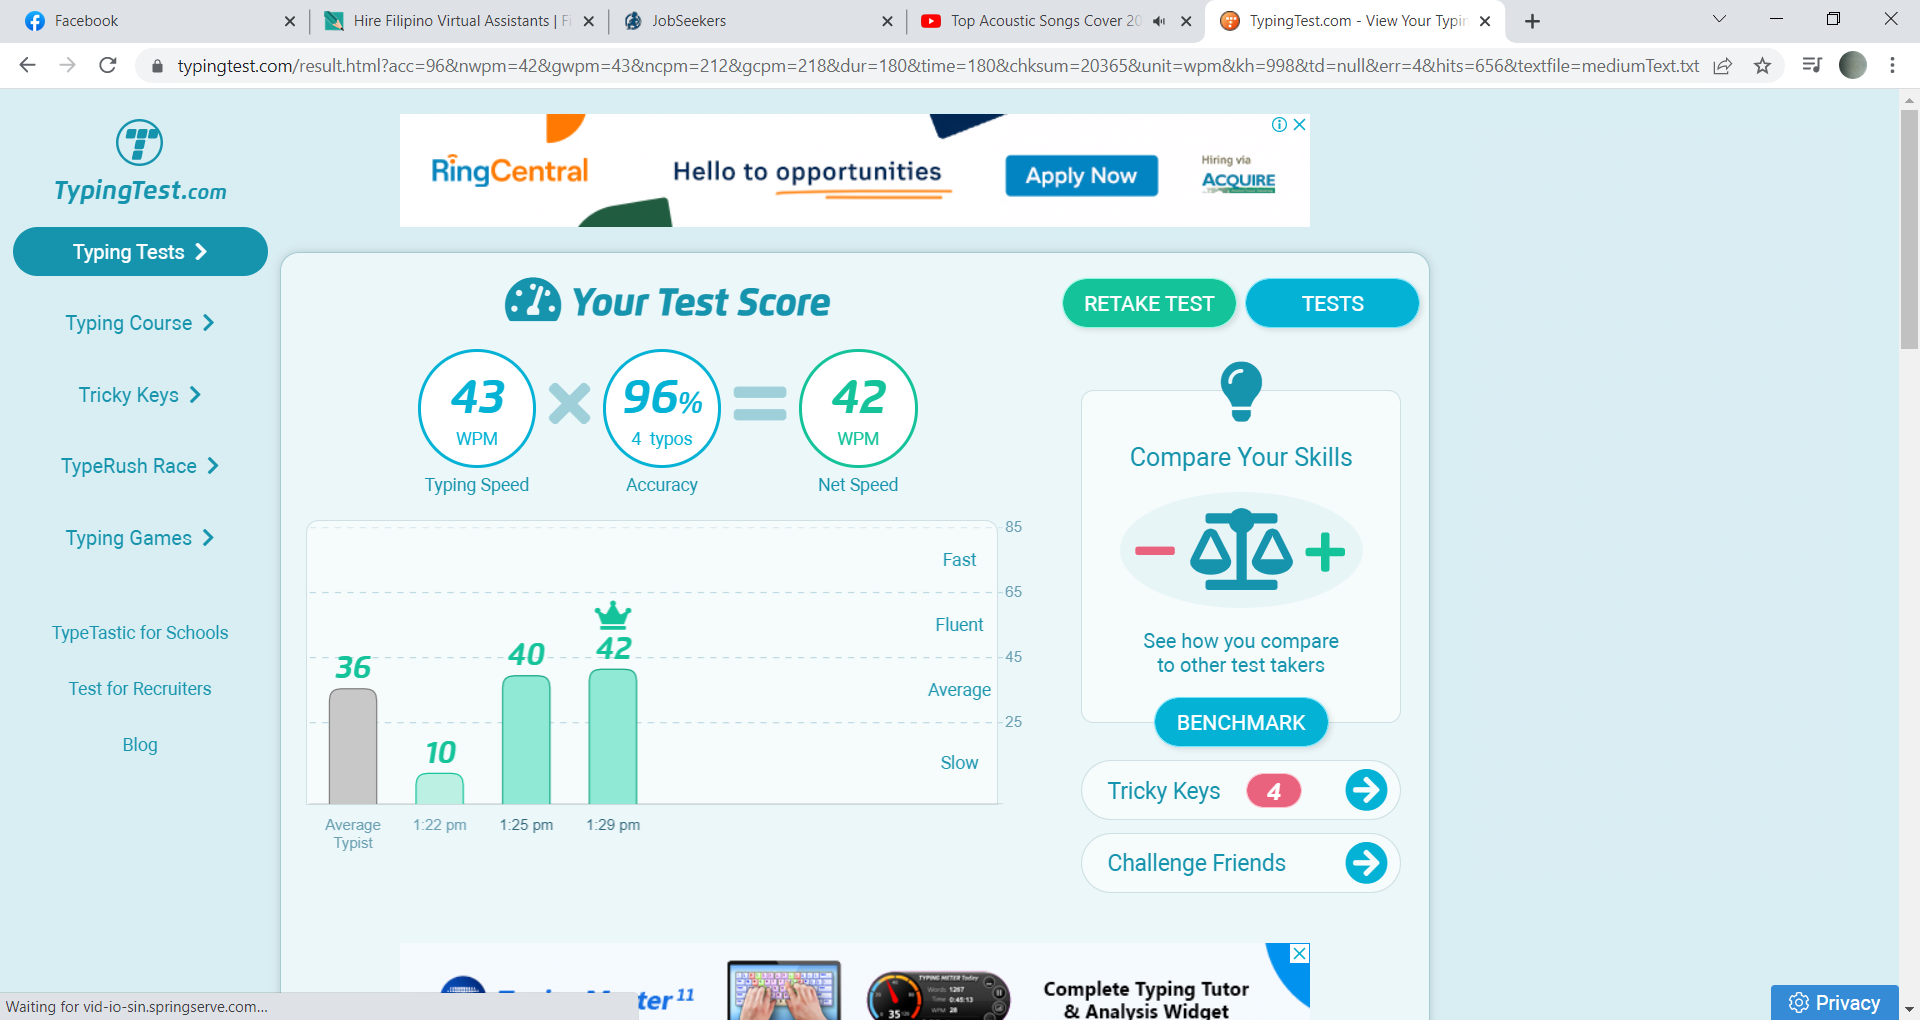View site security lock information
This screenshot has height=1020, width=1920.
(157, 66)
